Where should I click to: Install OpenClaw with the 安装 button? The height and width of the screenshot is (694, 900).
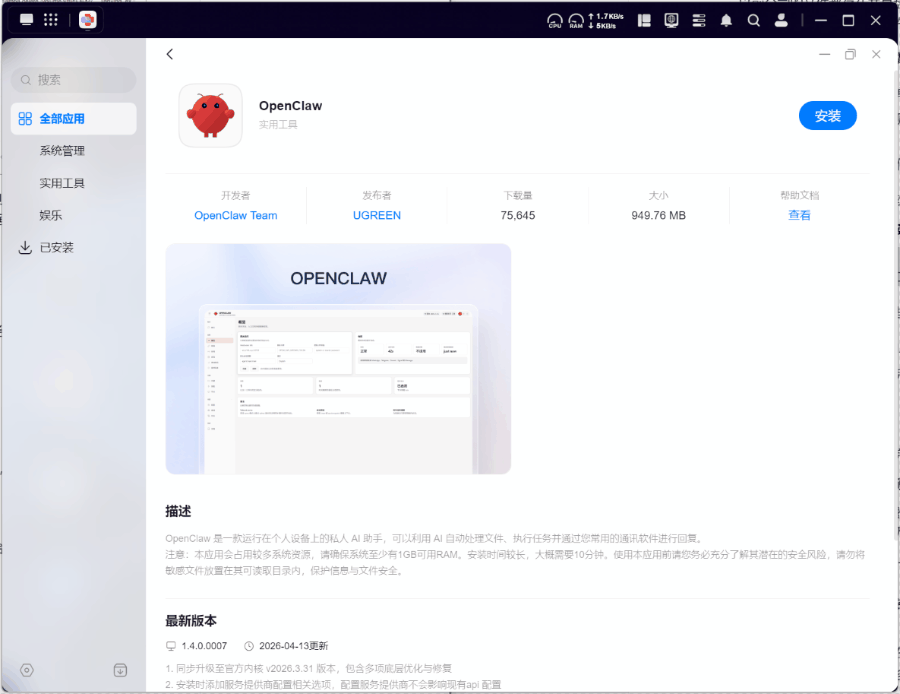[827, 116]
